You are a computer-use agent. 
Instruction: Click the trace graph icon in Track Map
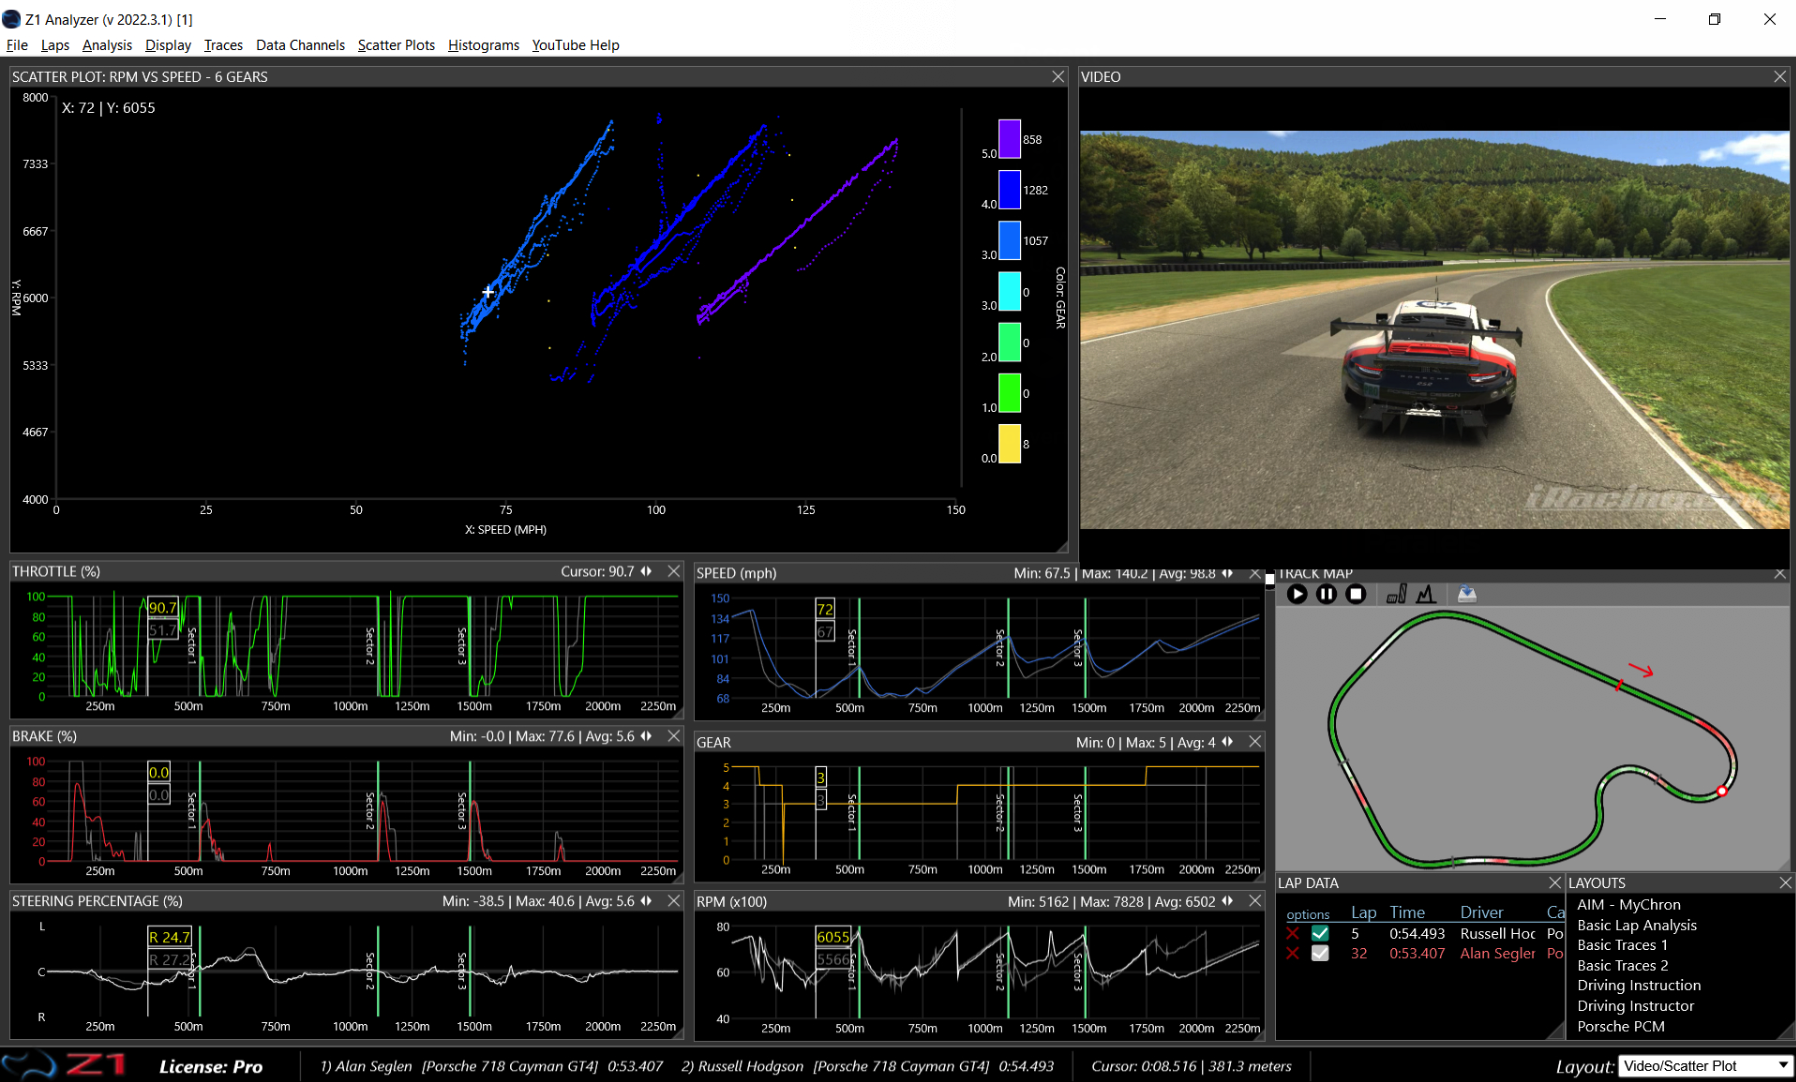(x=1426, y=594)
